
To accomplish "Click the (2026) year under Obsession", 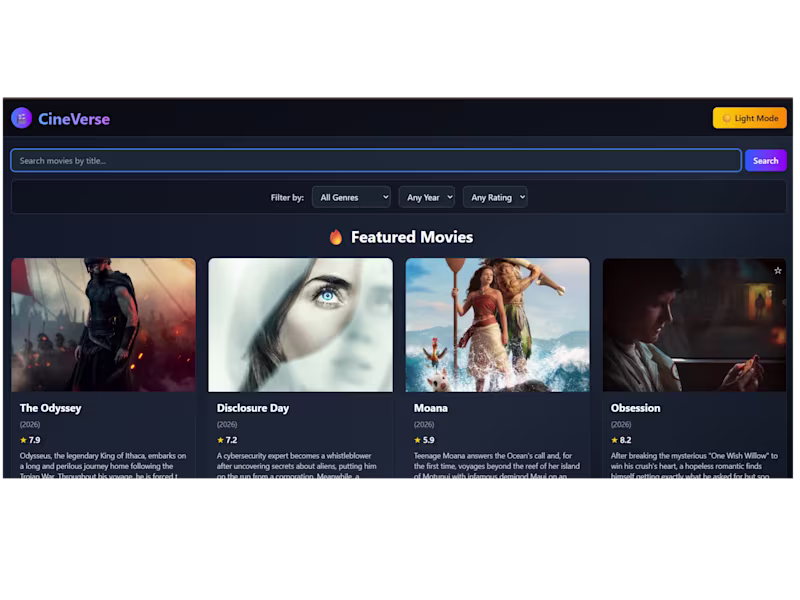I will point(621,424).
